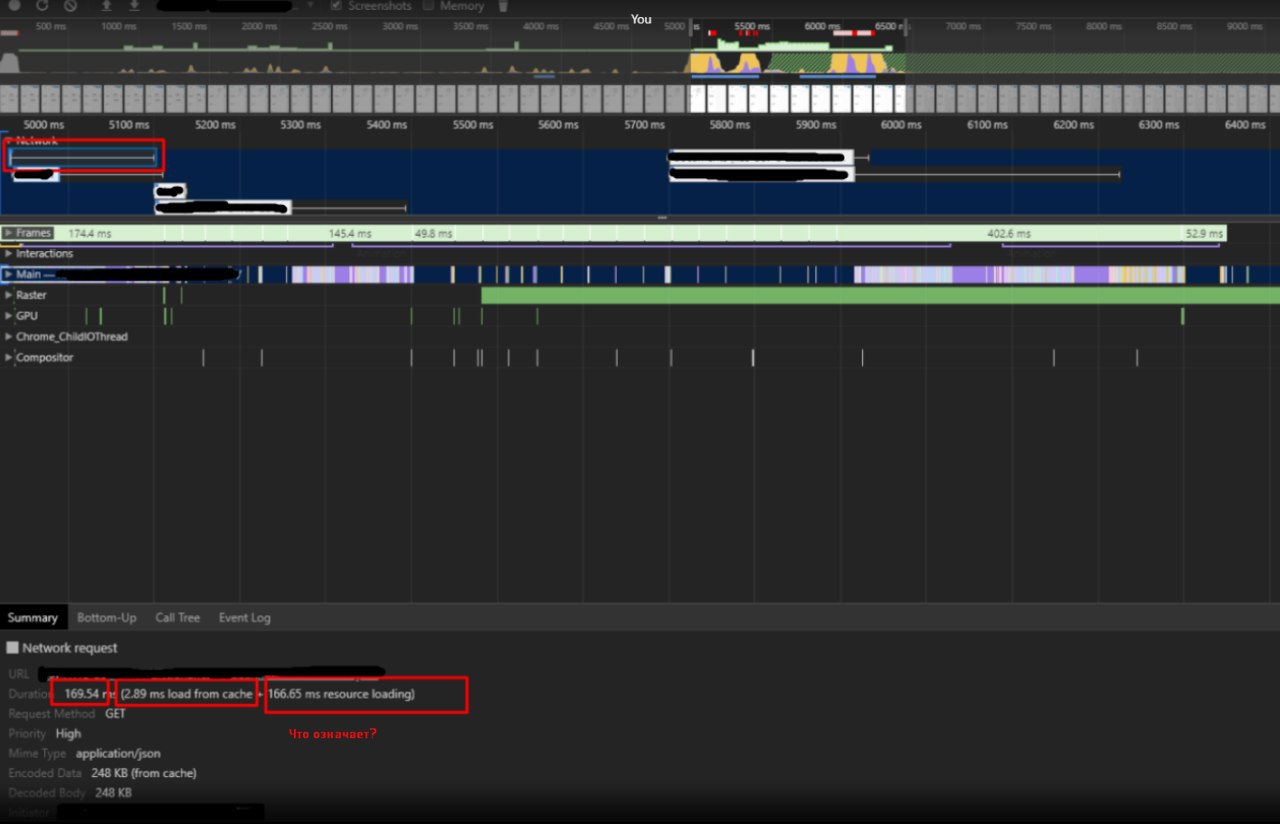Expand the Interactions track
1280x824 pixels.
tap(8, 254)
